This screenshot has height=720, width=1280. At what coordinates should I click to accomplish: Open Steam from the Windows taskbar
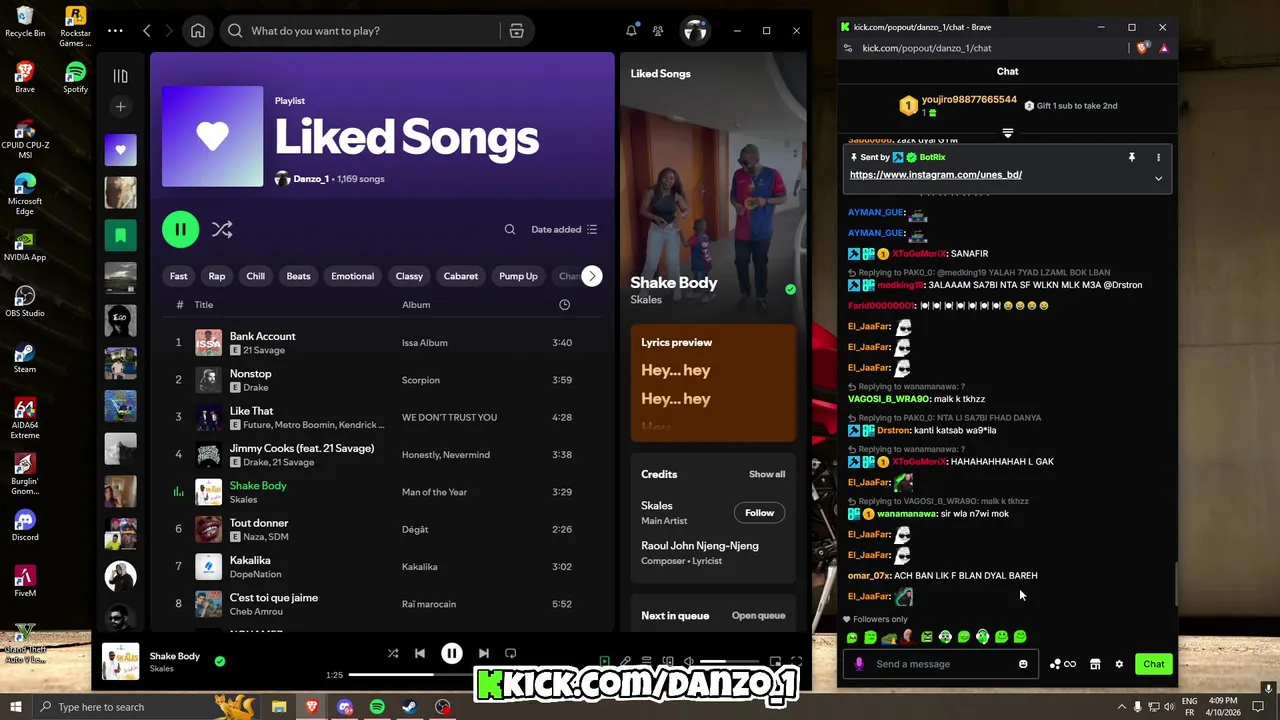(410, 707)
